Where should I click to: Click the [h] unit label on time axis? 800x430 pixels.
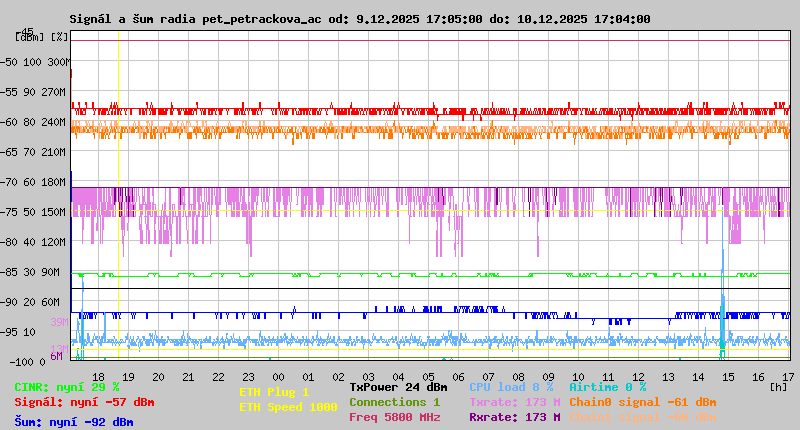778,386
